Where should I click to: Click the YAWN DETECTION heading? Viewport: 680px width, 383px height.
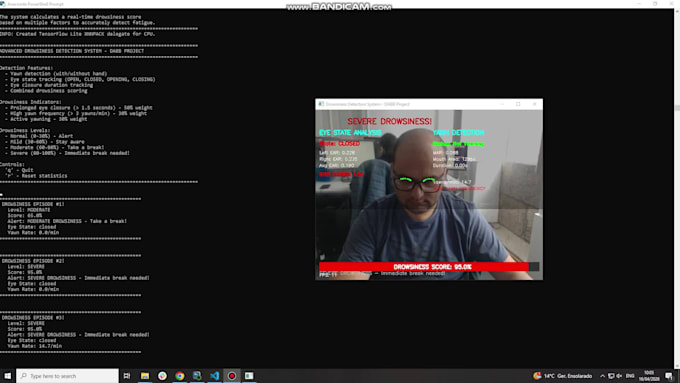click(458, 132)
